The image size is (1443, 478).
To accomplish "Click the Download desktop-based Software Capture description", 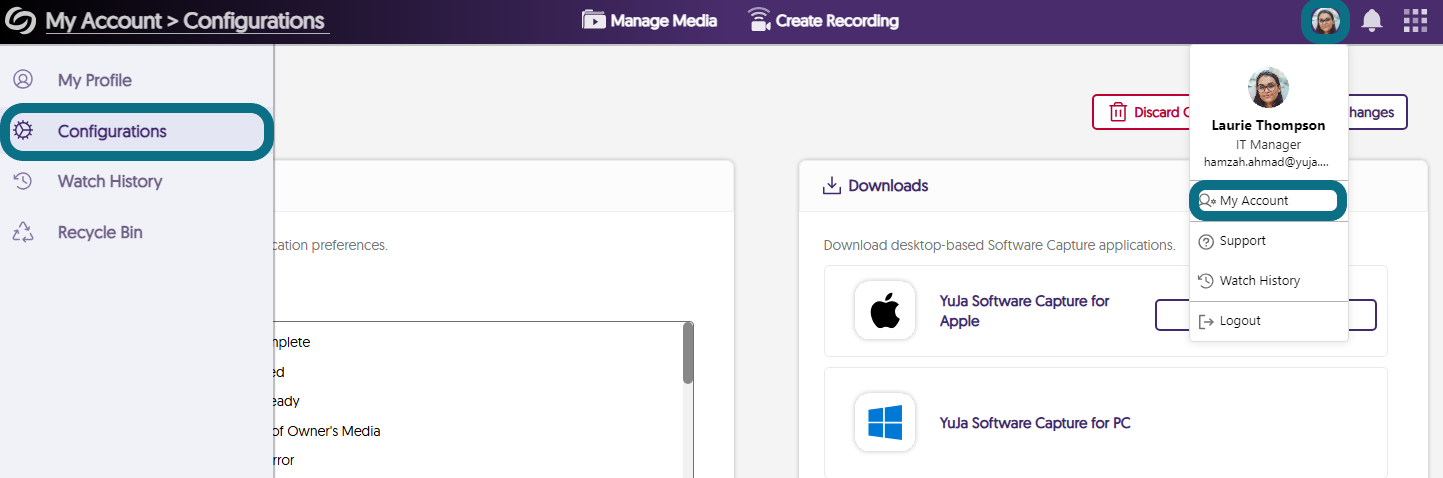I will click(x=999, y=245).
